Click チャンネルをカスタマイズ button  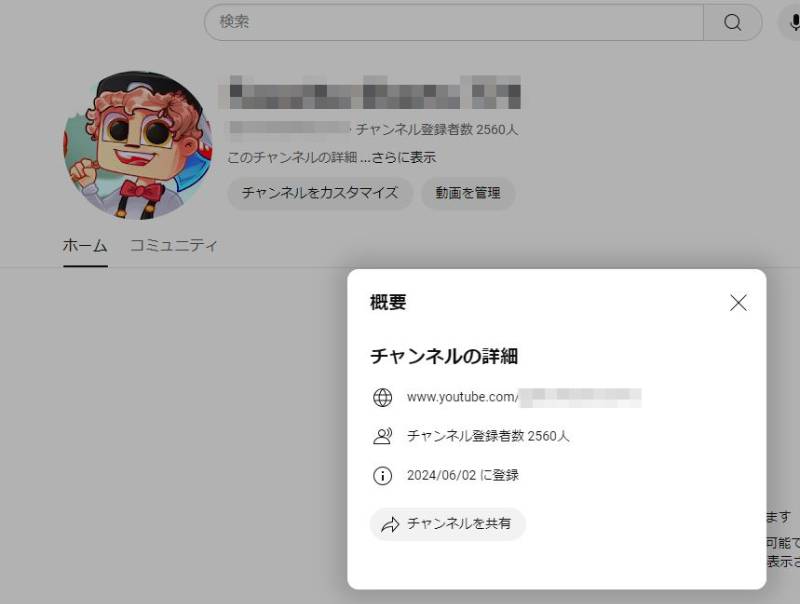(x=320, y=193)
